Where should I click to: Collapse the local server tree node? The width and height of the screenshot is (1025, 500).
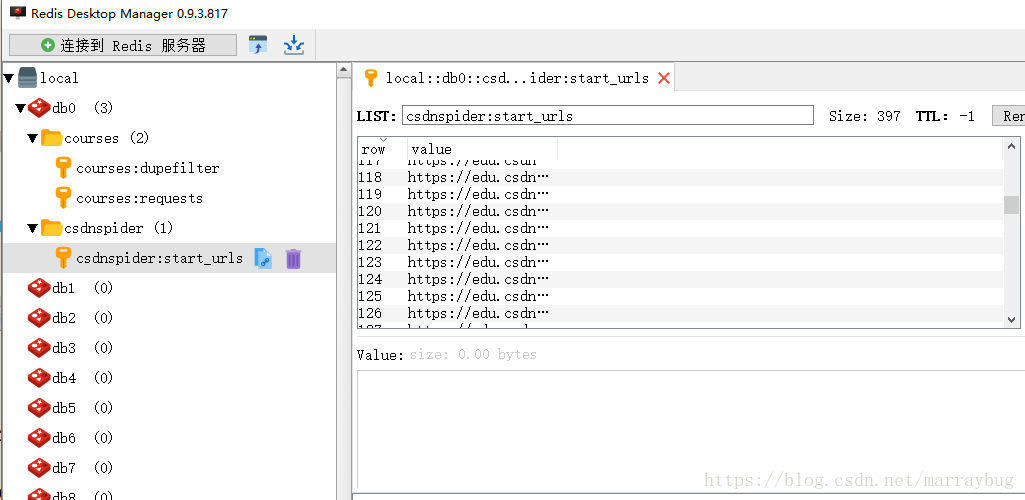(8, 78)
